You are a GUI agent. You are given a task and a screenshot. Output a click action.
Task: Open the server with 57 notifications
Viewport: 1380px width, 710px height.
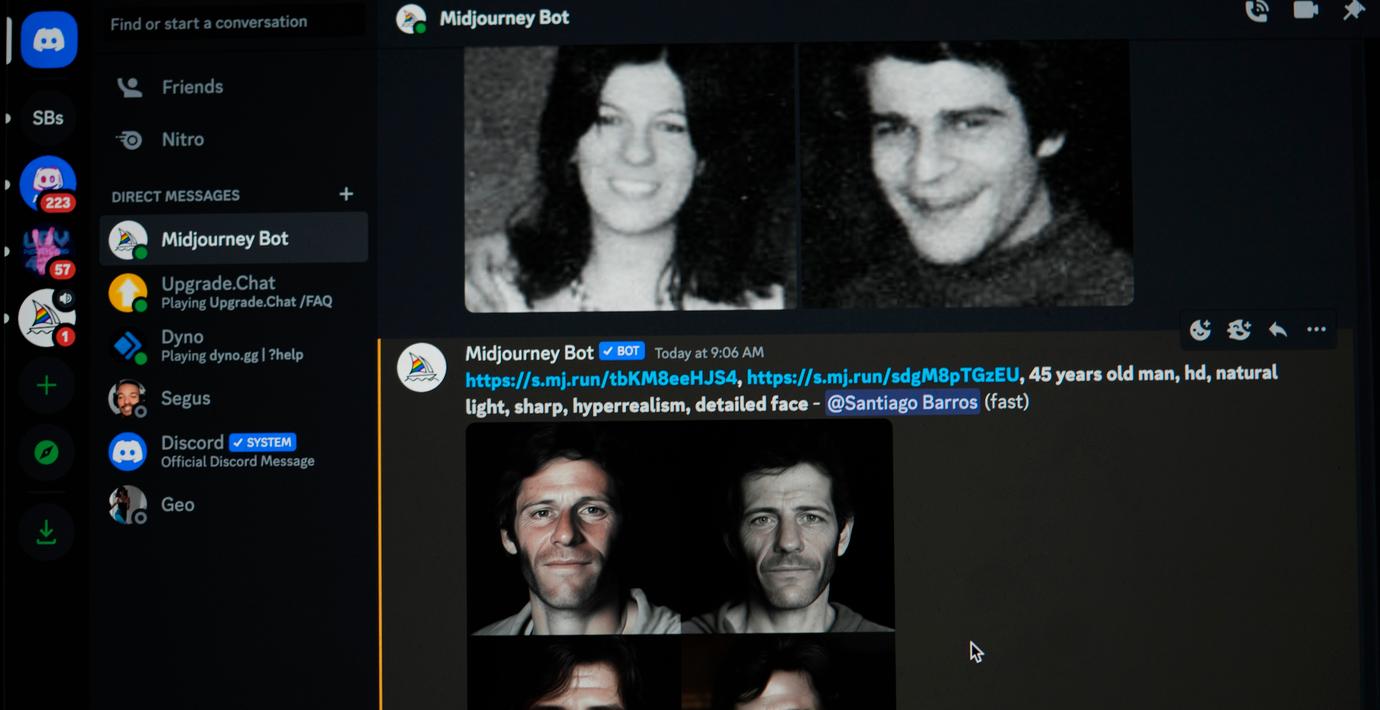tap(48, 251)
